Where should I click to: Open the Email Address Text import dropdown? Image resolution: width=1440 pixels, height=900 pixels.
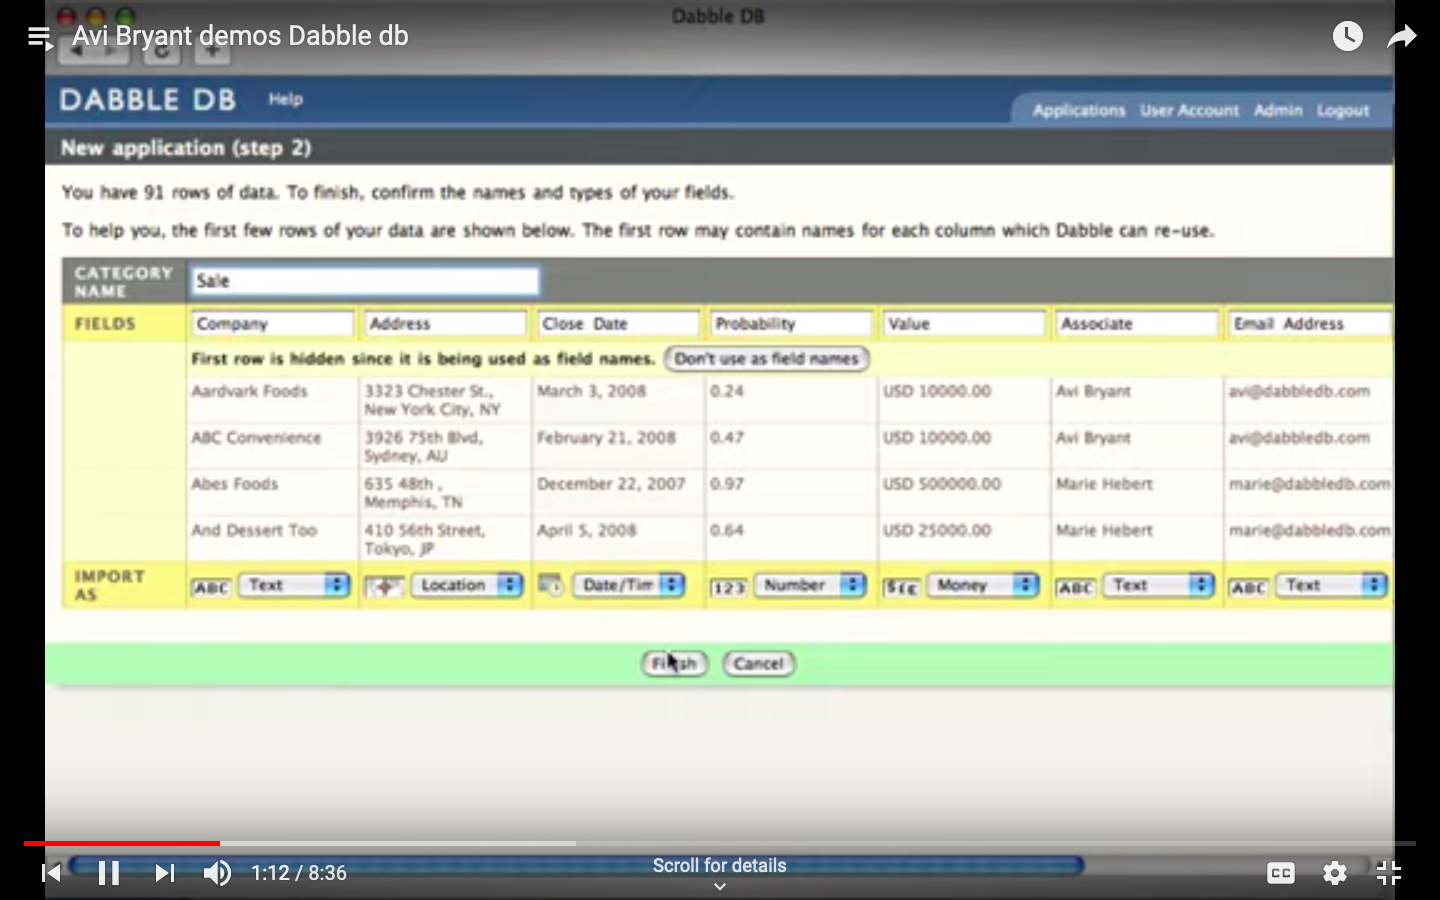(1331, 585)
